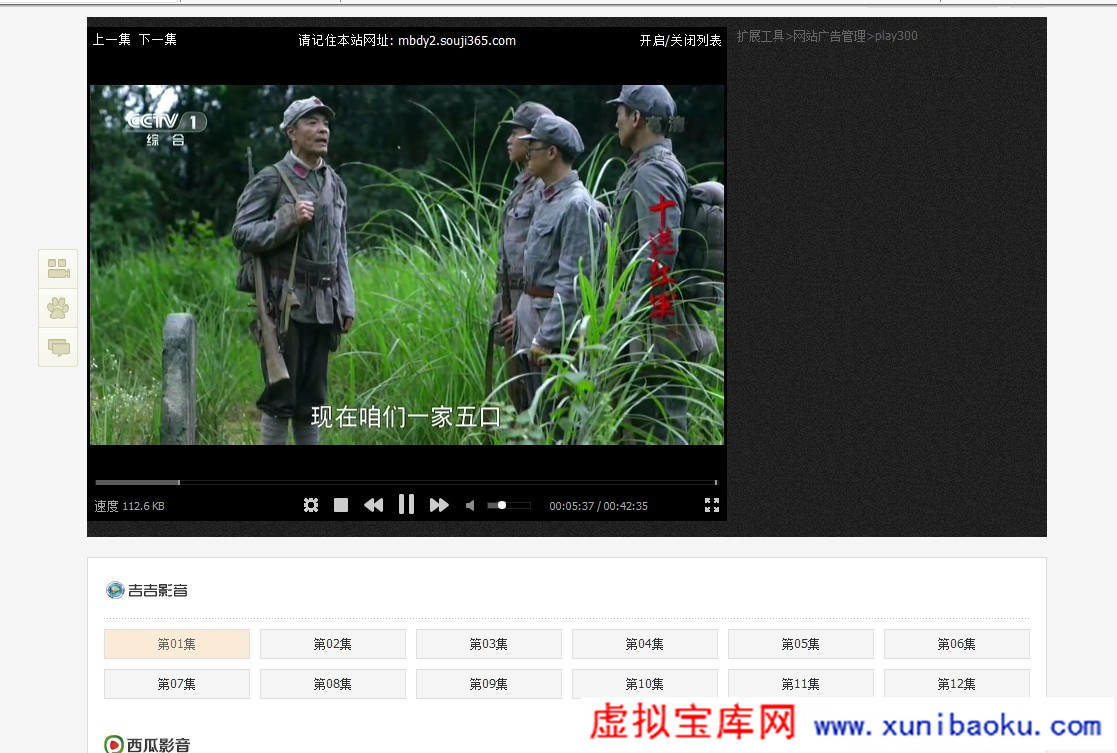Select episode 第02集

point(333,644)
